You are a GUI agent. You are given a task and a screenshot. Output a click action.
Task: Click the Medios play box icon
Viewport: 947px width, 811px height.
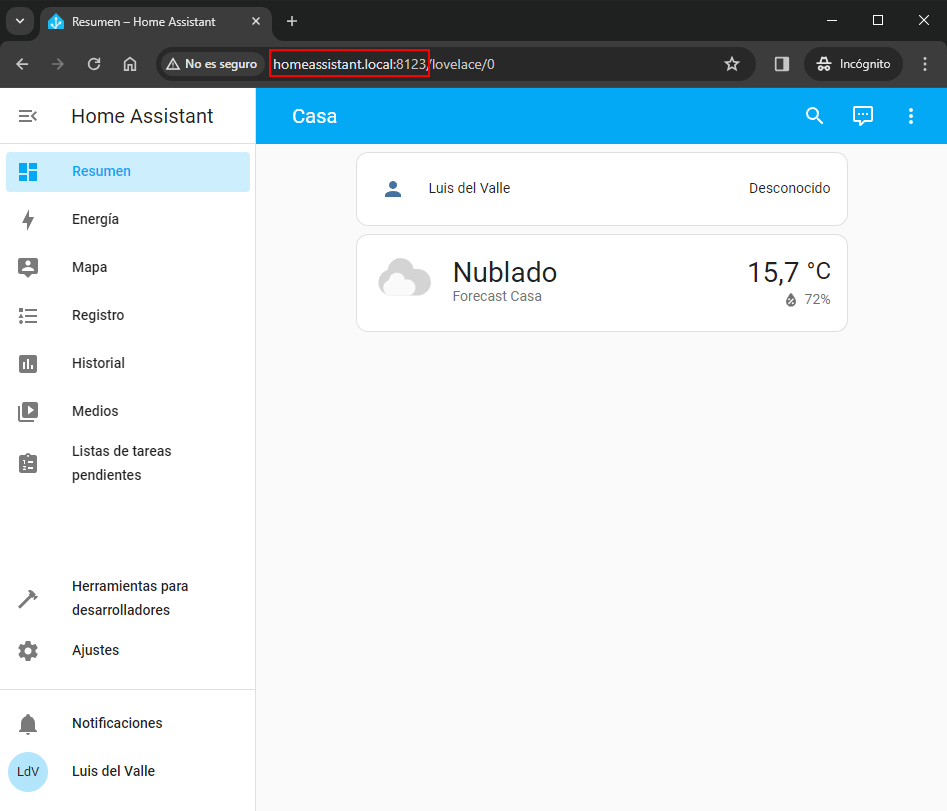28,412
